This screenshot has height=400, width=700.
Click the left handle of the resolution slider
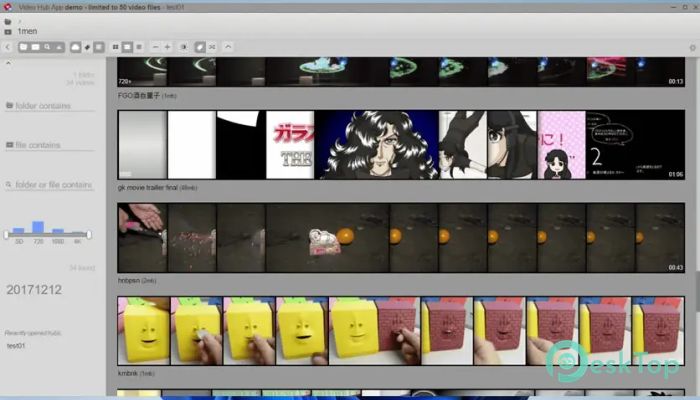6,234
